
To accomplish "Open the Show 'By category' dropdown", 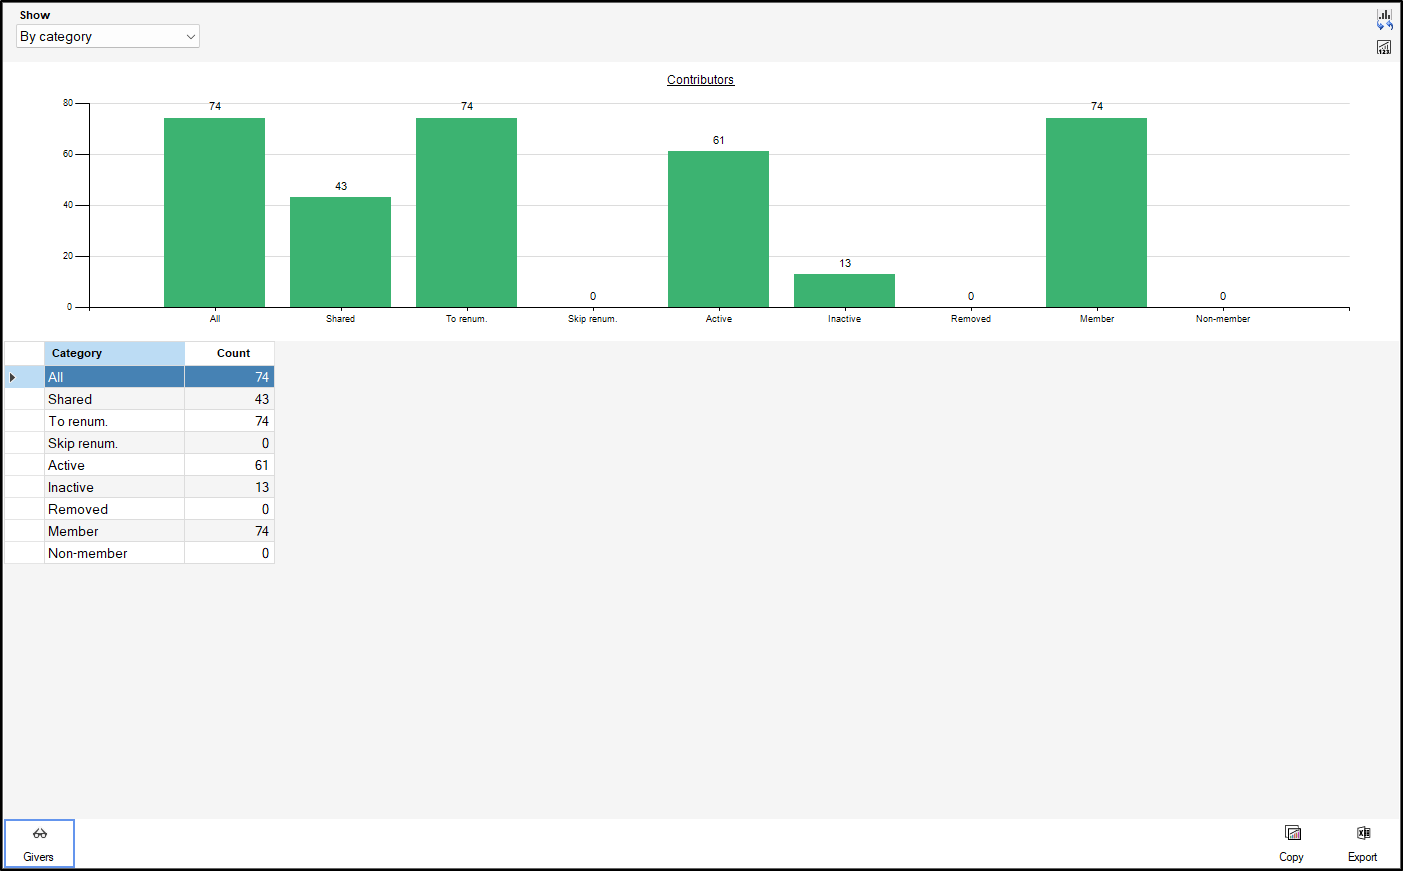I will [x=108, y=37].
